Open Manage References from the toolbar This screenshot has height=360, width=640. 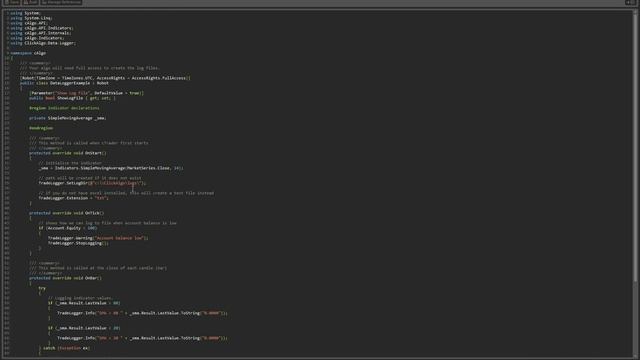pos(61,2)
